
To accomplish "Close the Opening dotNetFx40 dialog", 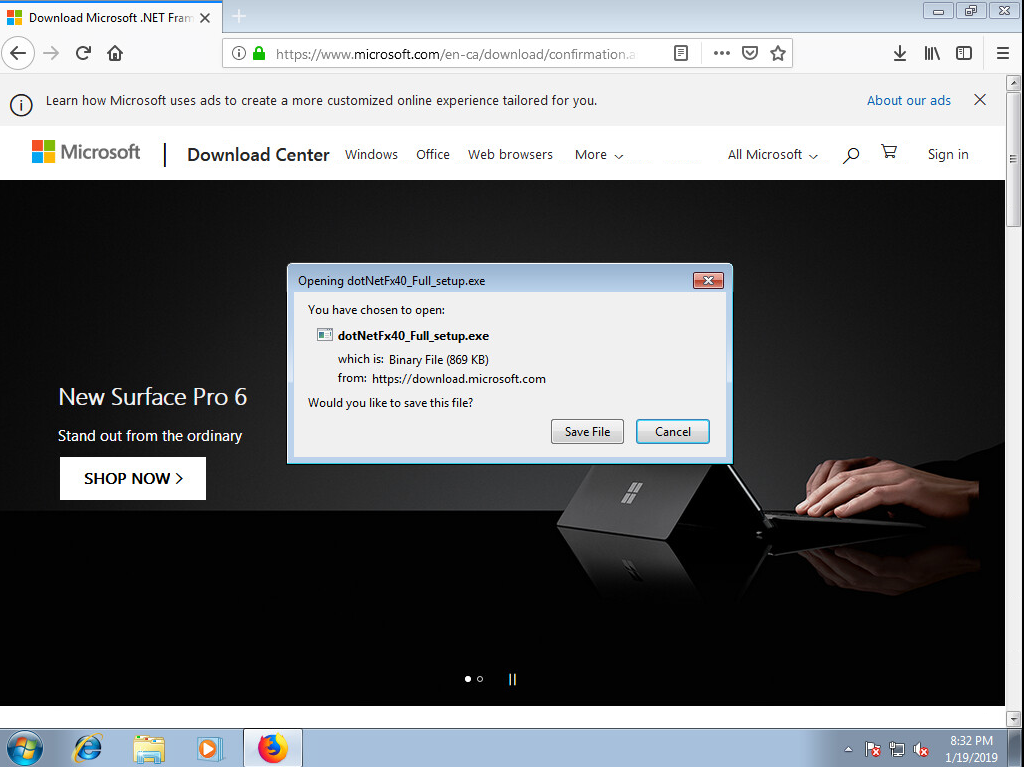I will pyautogui.click(x=708, y=280).
